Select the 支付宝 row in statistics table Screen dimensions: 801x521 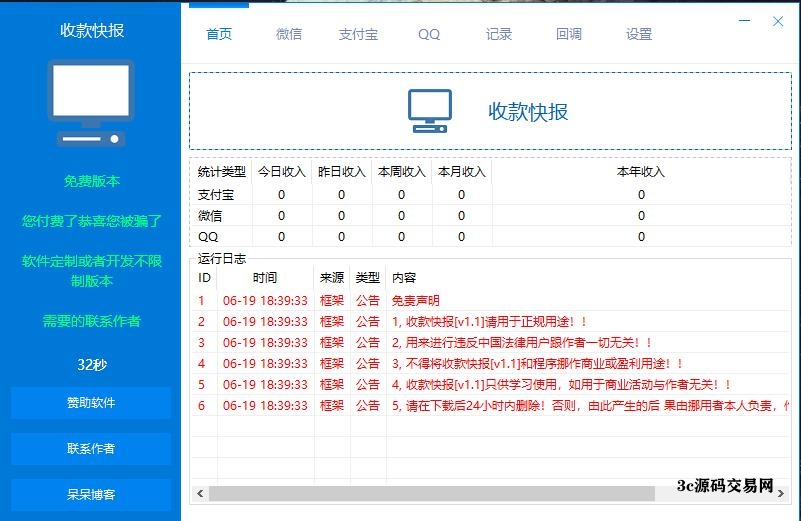tap(491, 195)
